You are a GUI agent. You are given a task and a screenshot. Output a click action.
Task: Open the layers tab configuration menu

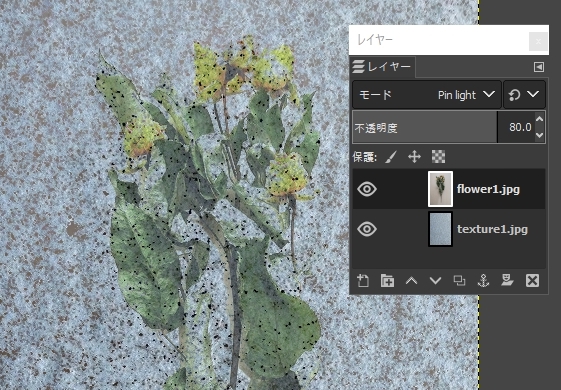click(539, 67)
